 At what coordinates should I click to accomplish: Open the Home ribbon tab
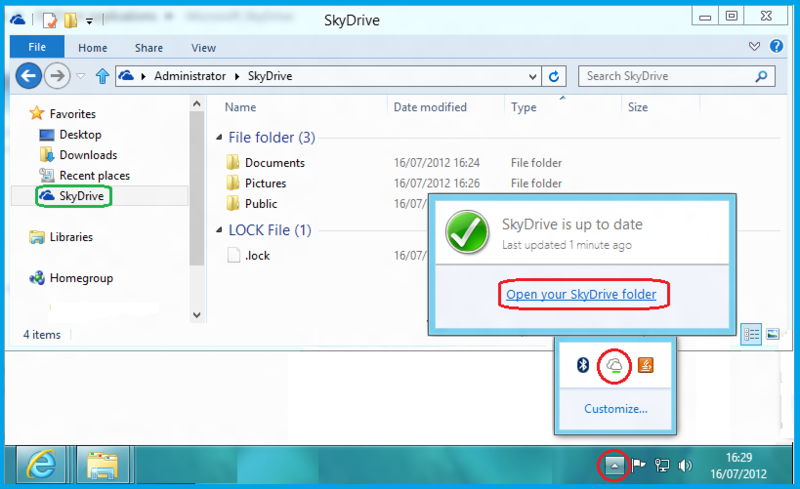(x=92, y=48)
